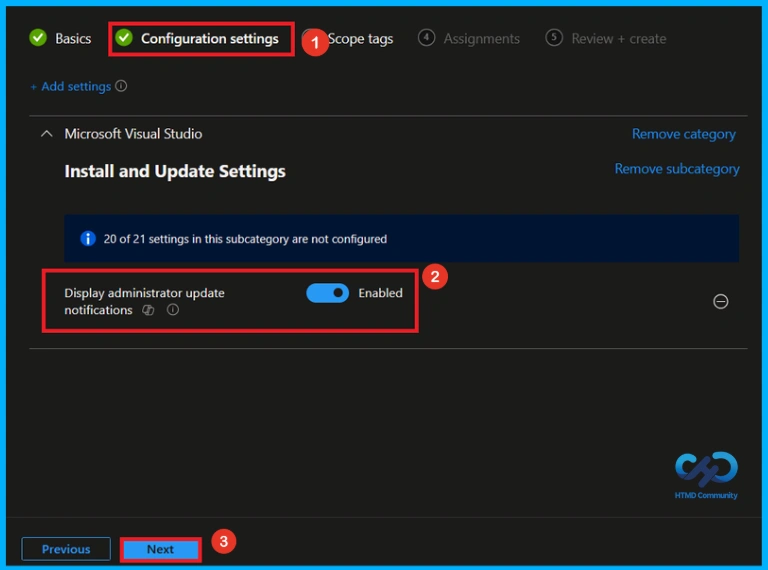Click '20 of 21 settings' banner text
The image size is (768, 570).
tap(245, 239)
